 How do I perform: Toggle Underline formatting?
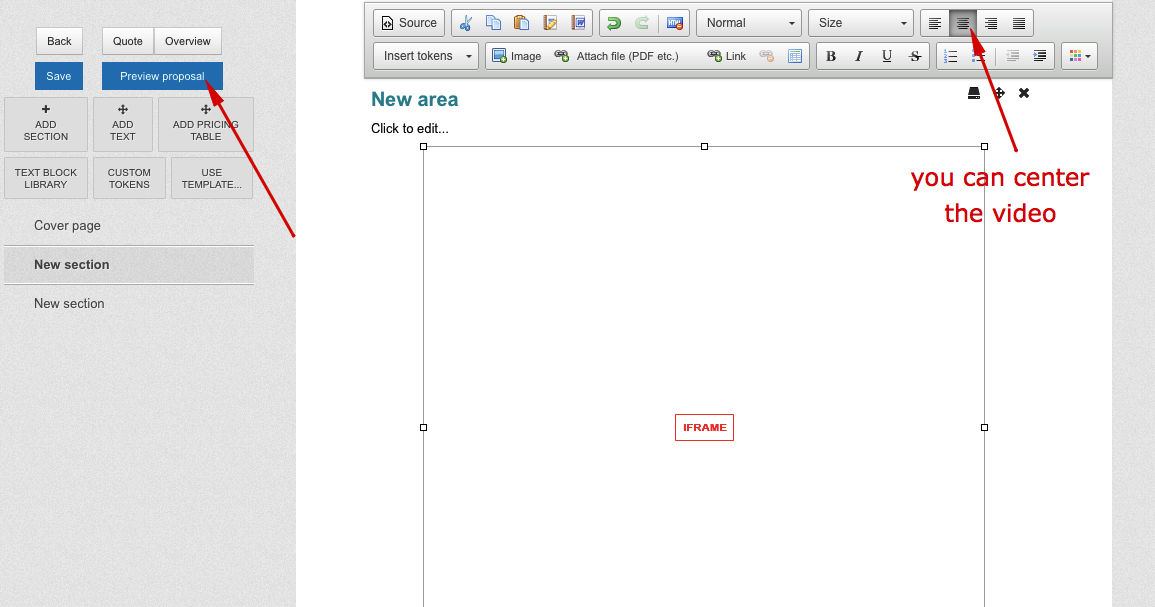pos(887,56)
